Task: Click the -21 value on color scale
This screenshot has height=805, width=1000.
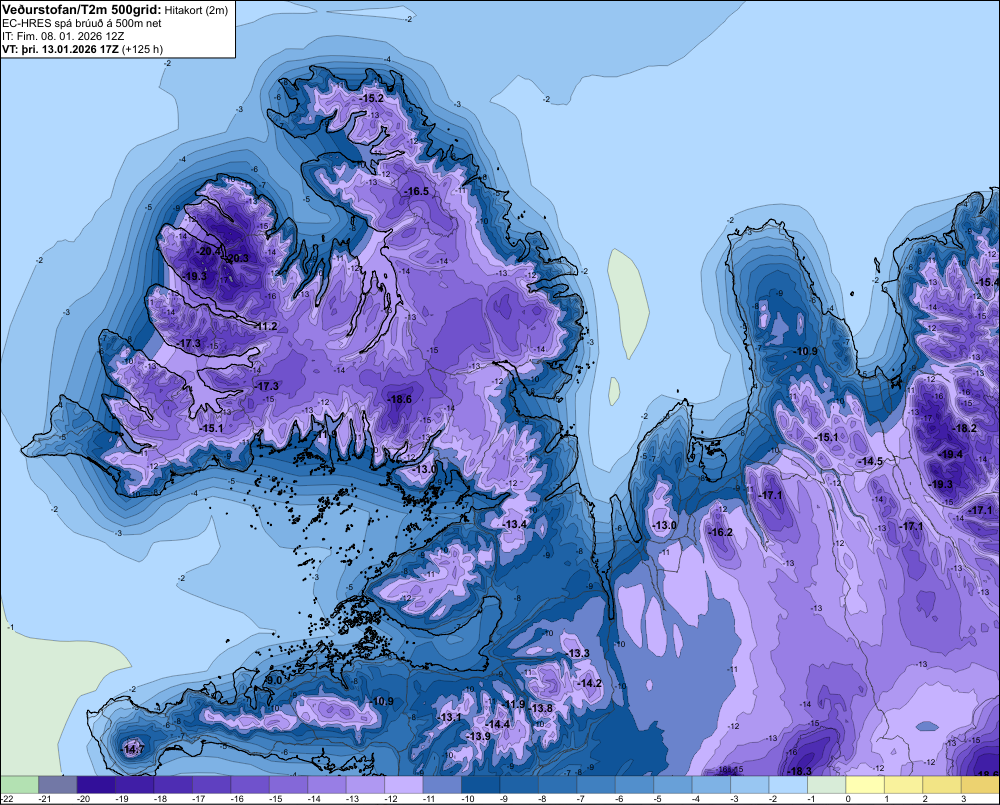Action: point(45,799)
